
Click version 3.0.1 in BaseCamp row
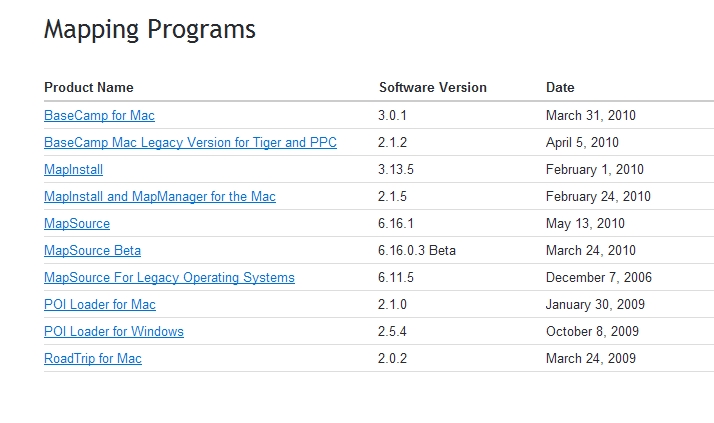tap(392, 115)
